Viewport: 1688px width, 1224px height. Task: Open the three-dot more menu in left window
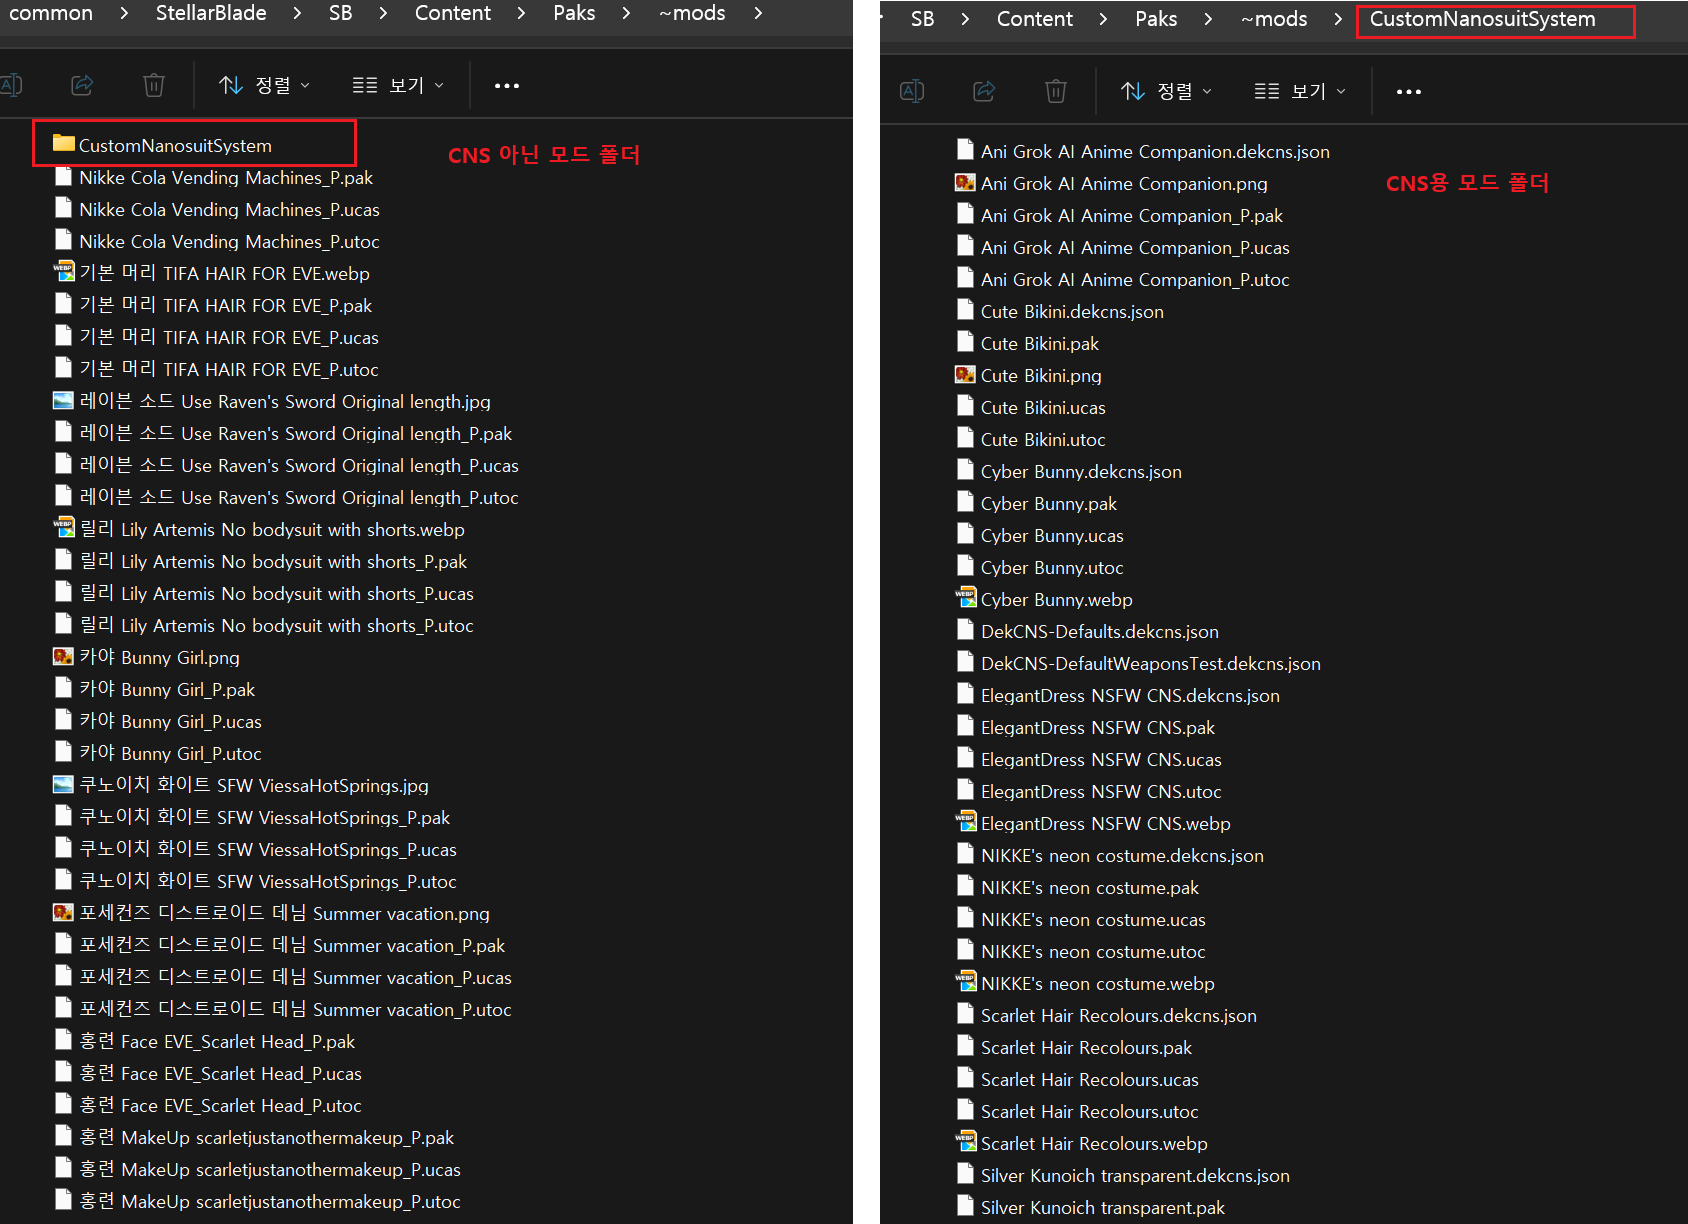coord(507,85)
